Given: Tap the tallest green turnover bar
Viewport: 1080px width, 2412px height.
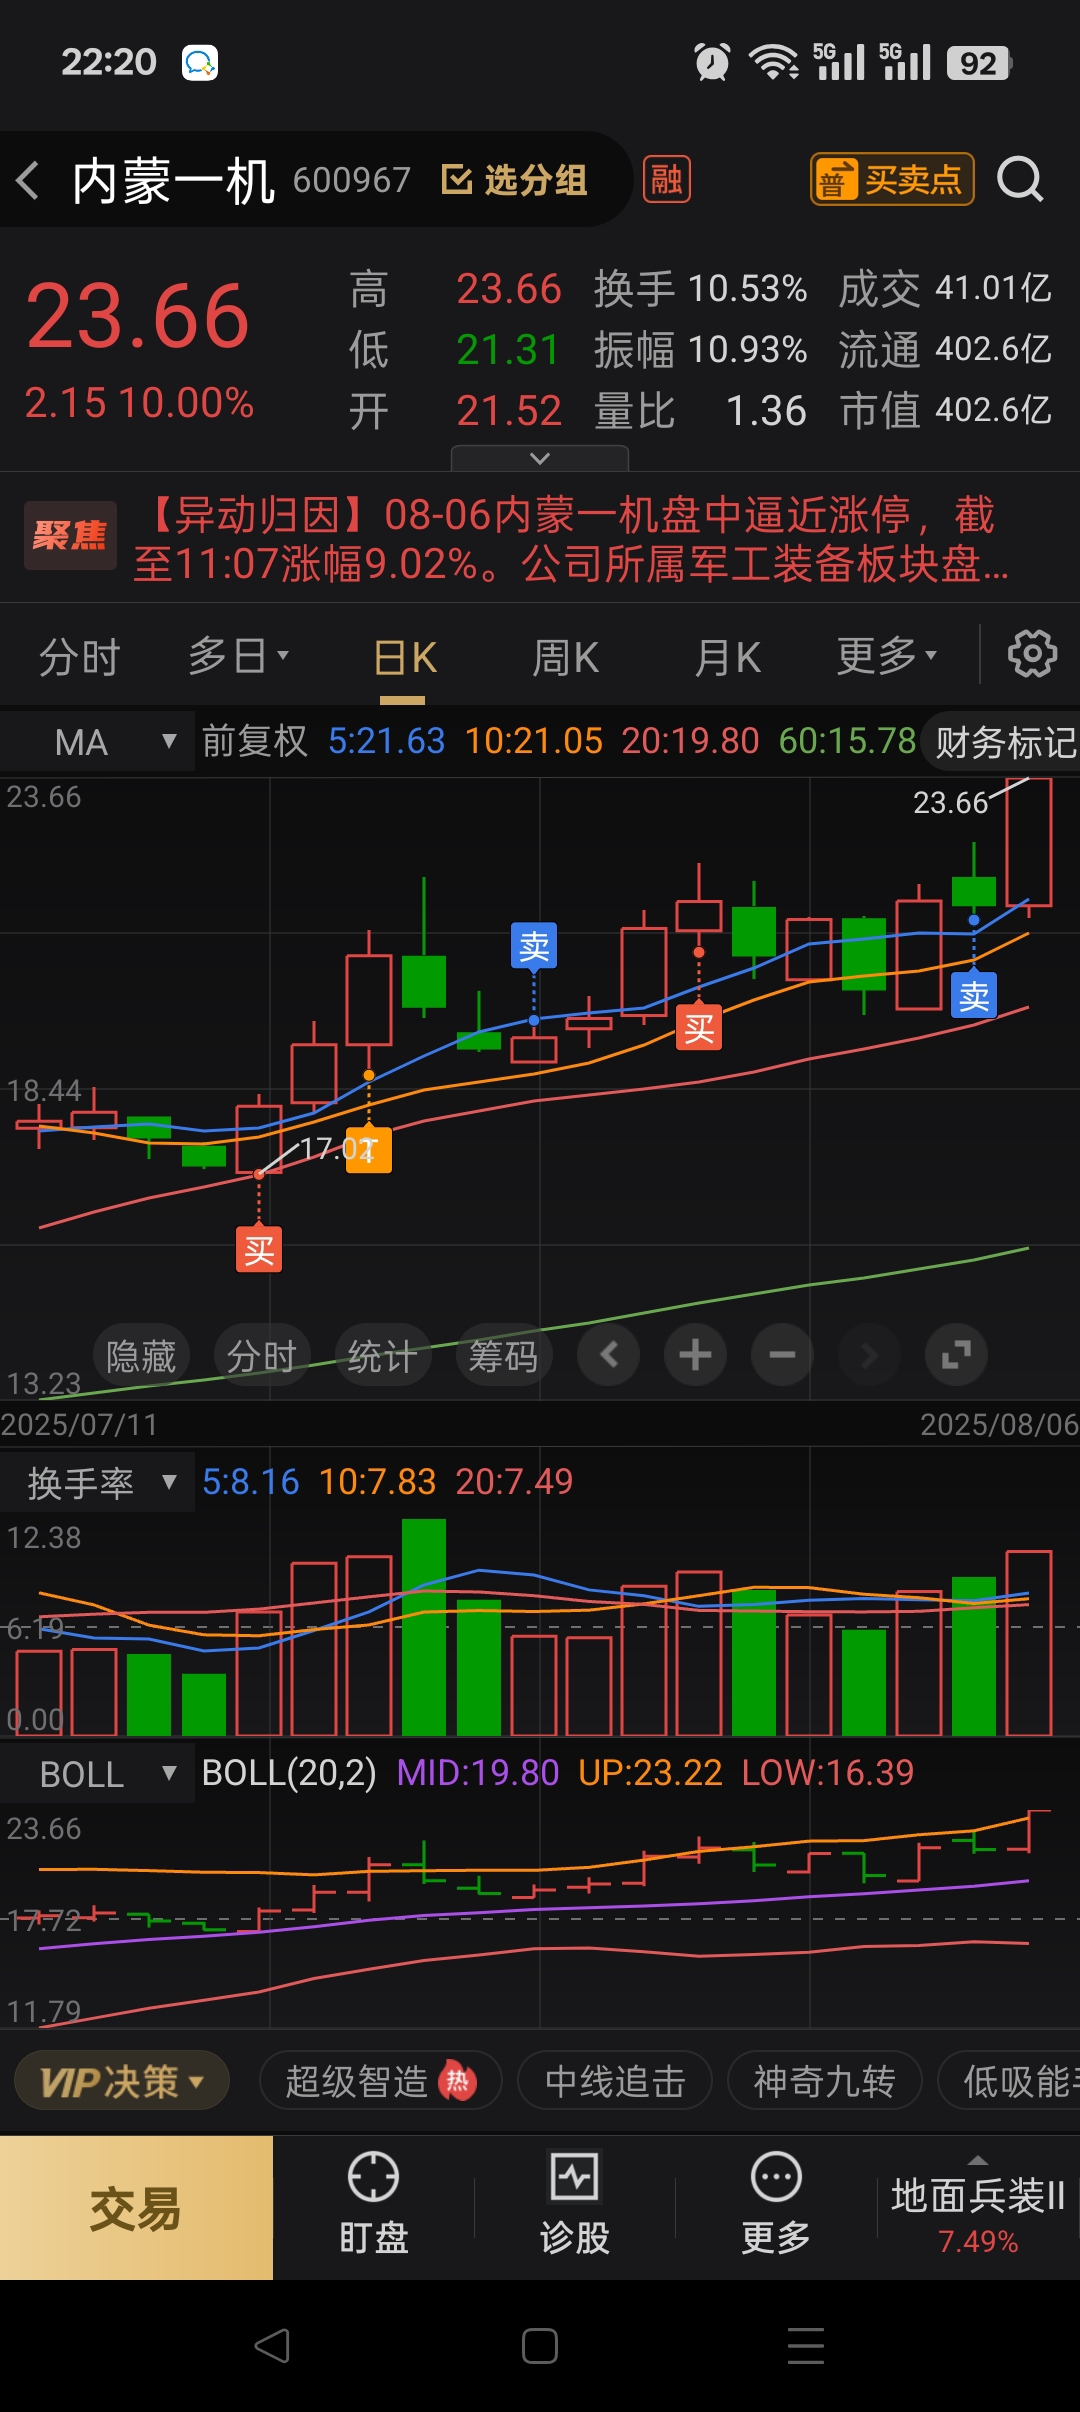Looking at the screenshot, I should coord(424,1627).
